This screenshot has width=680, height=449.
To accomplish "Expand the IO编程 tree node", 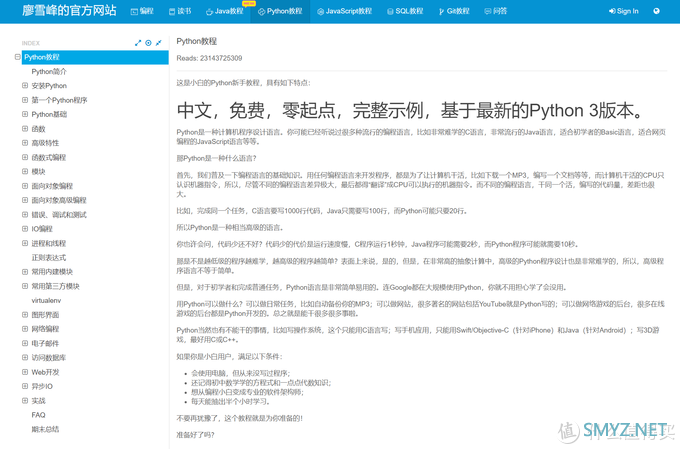I will [x=25, y=229].
